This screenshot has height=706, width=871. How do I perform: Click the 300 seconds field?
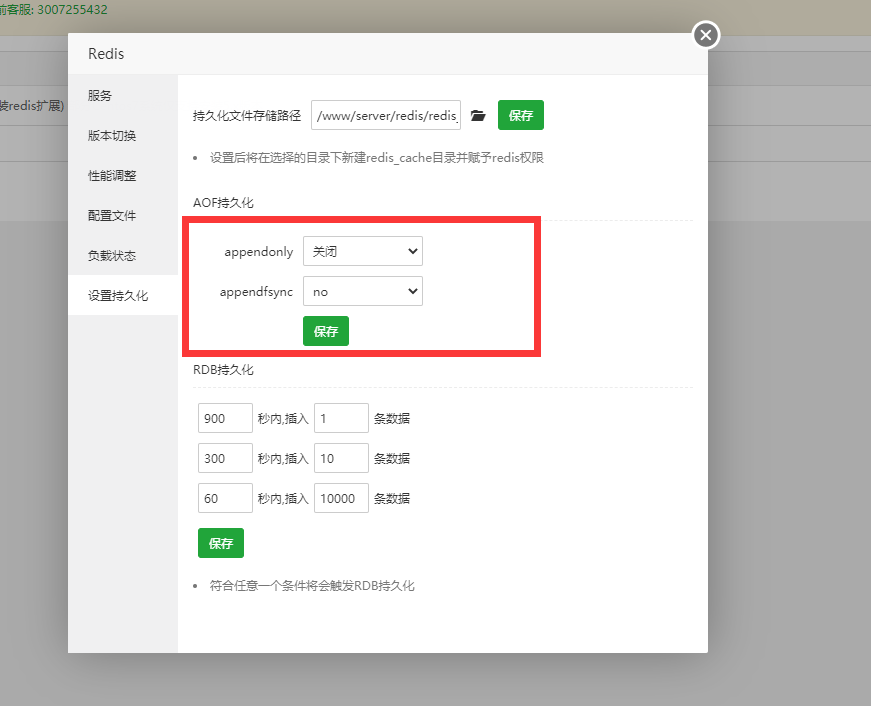(225, 458)
